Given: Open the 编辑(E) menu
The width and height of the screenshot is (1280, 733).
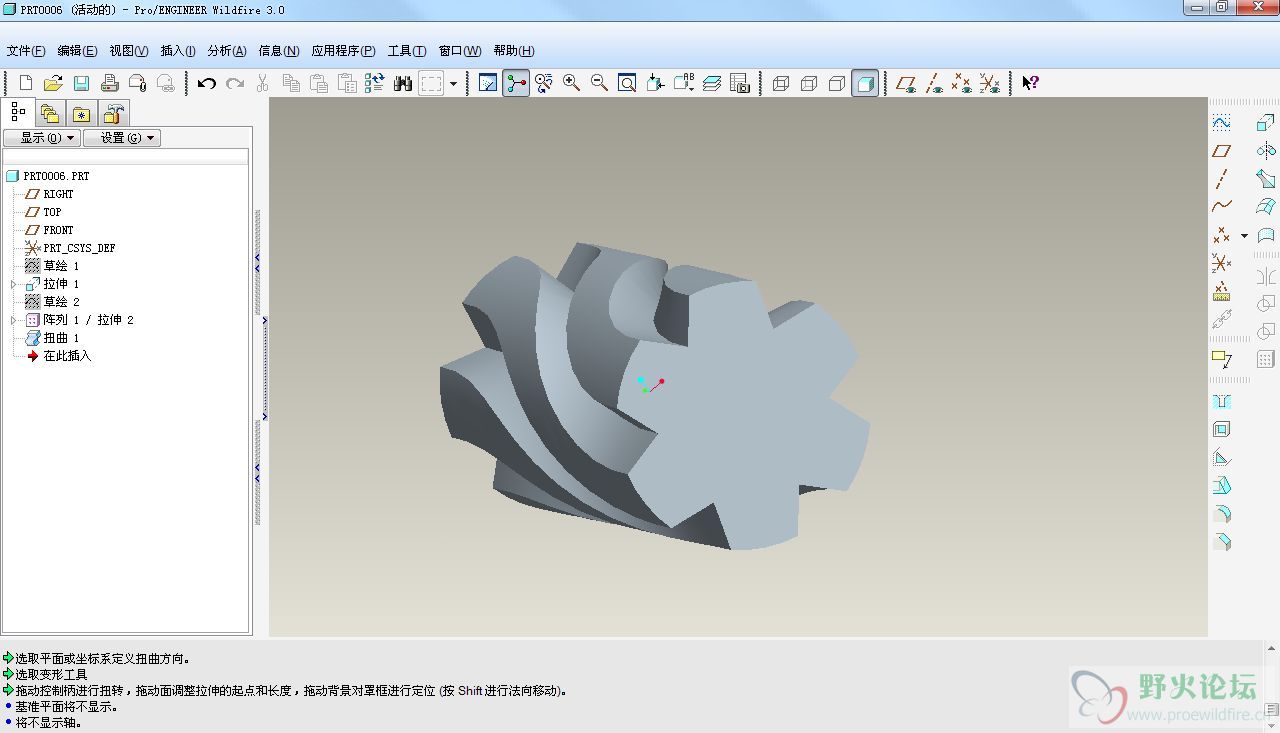Looking at the screenshot, I should [77, 51].
